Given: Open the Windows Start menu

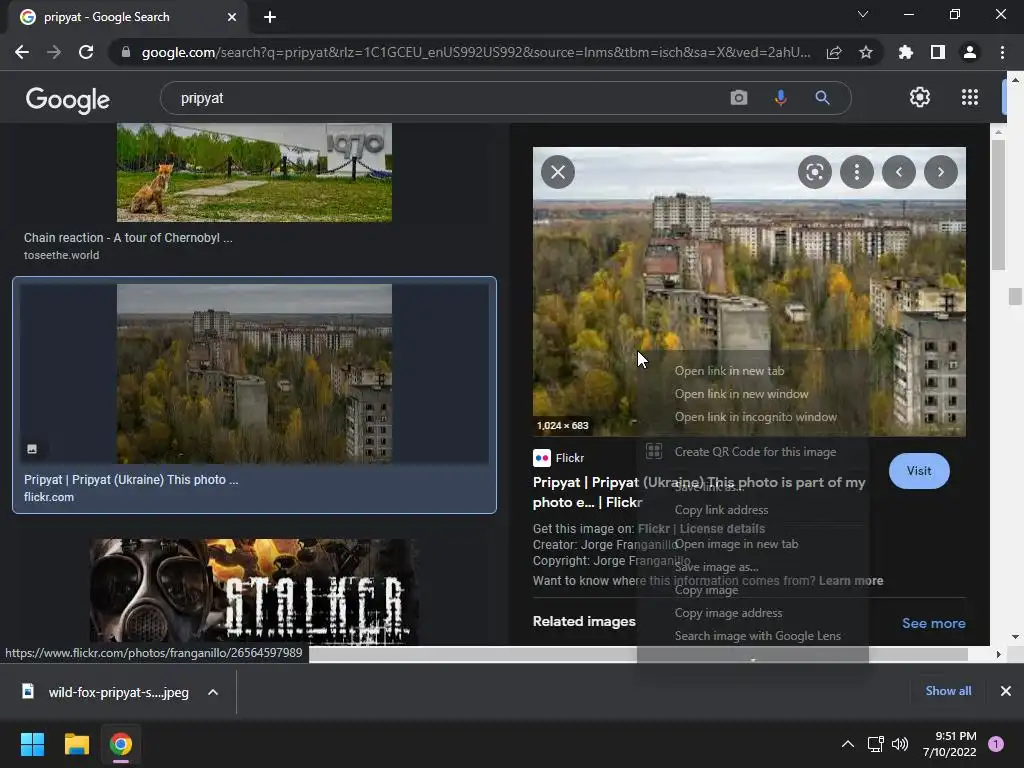Looking at the screenshot, I should 32,744.
